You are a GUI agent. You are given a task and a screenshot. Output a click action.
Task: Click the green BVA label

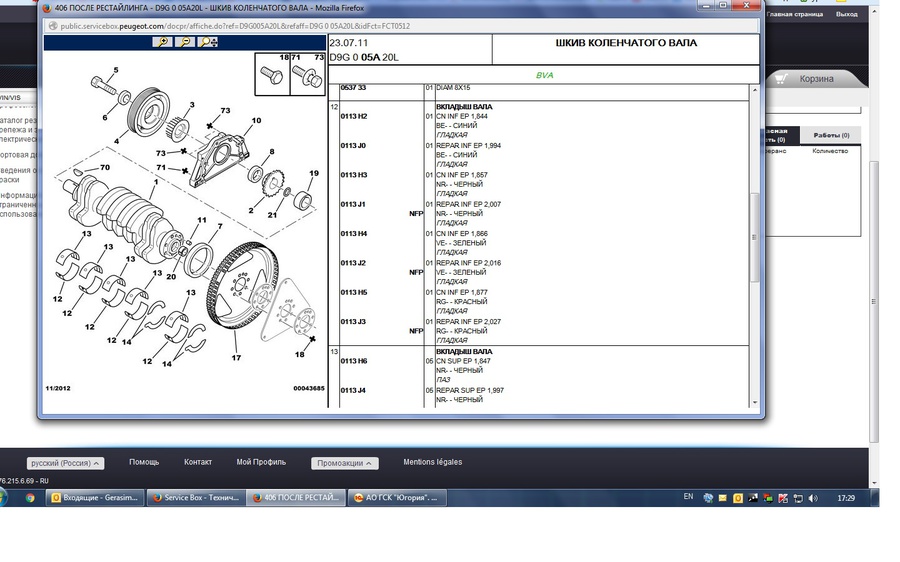coord(544,75)
